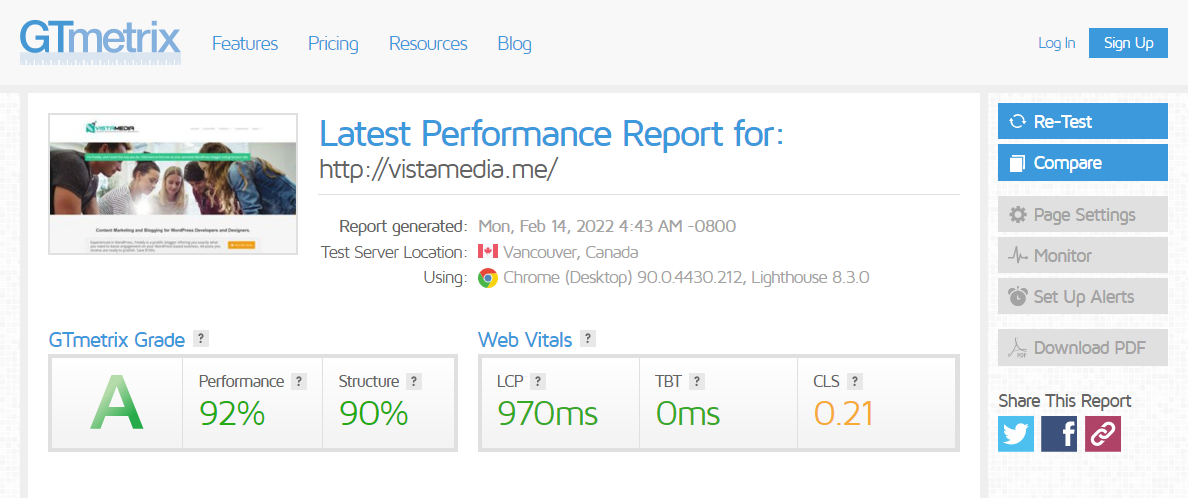
Task: Show help for LCP metric
Action: click(538, 381)
